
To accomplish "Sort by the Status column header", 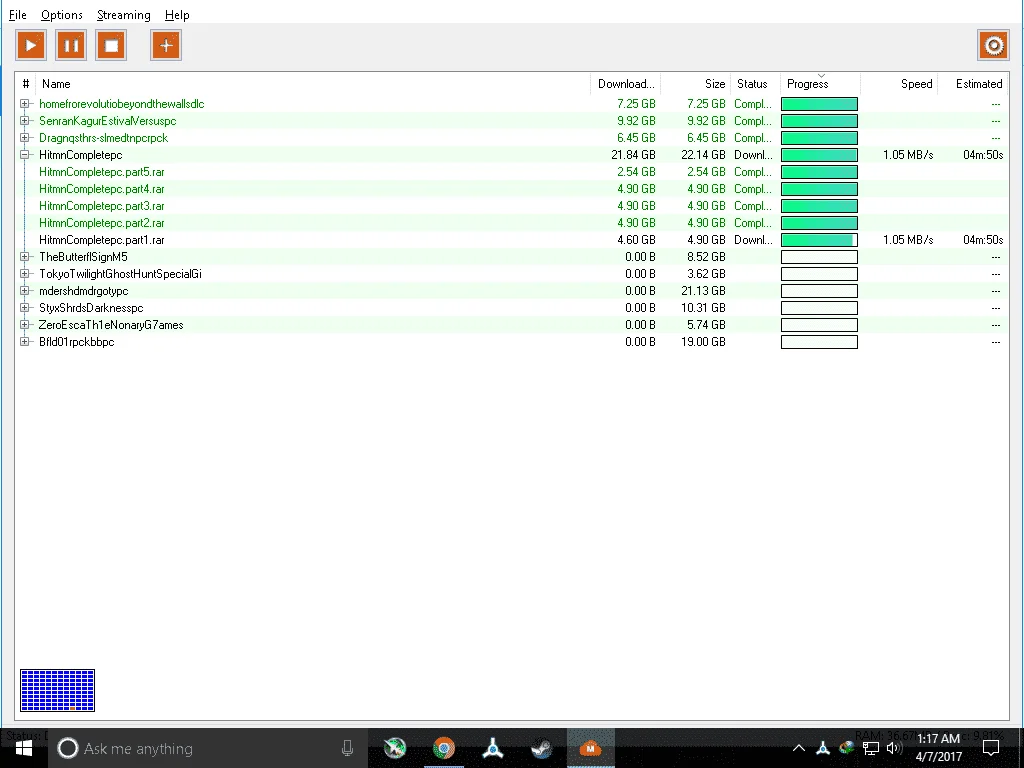I will tap(755, 84).
